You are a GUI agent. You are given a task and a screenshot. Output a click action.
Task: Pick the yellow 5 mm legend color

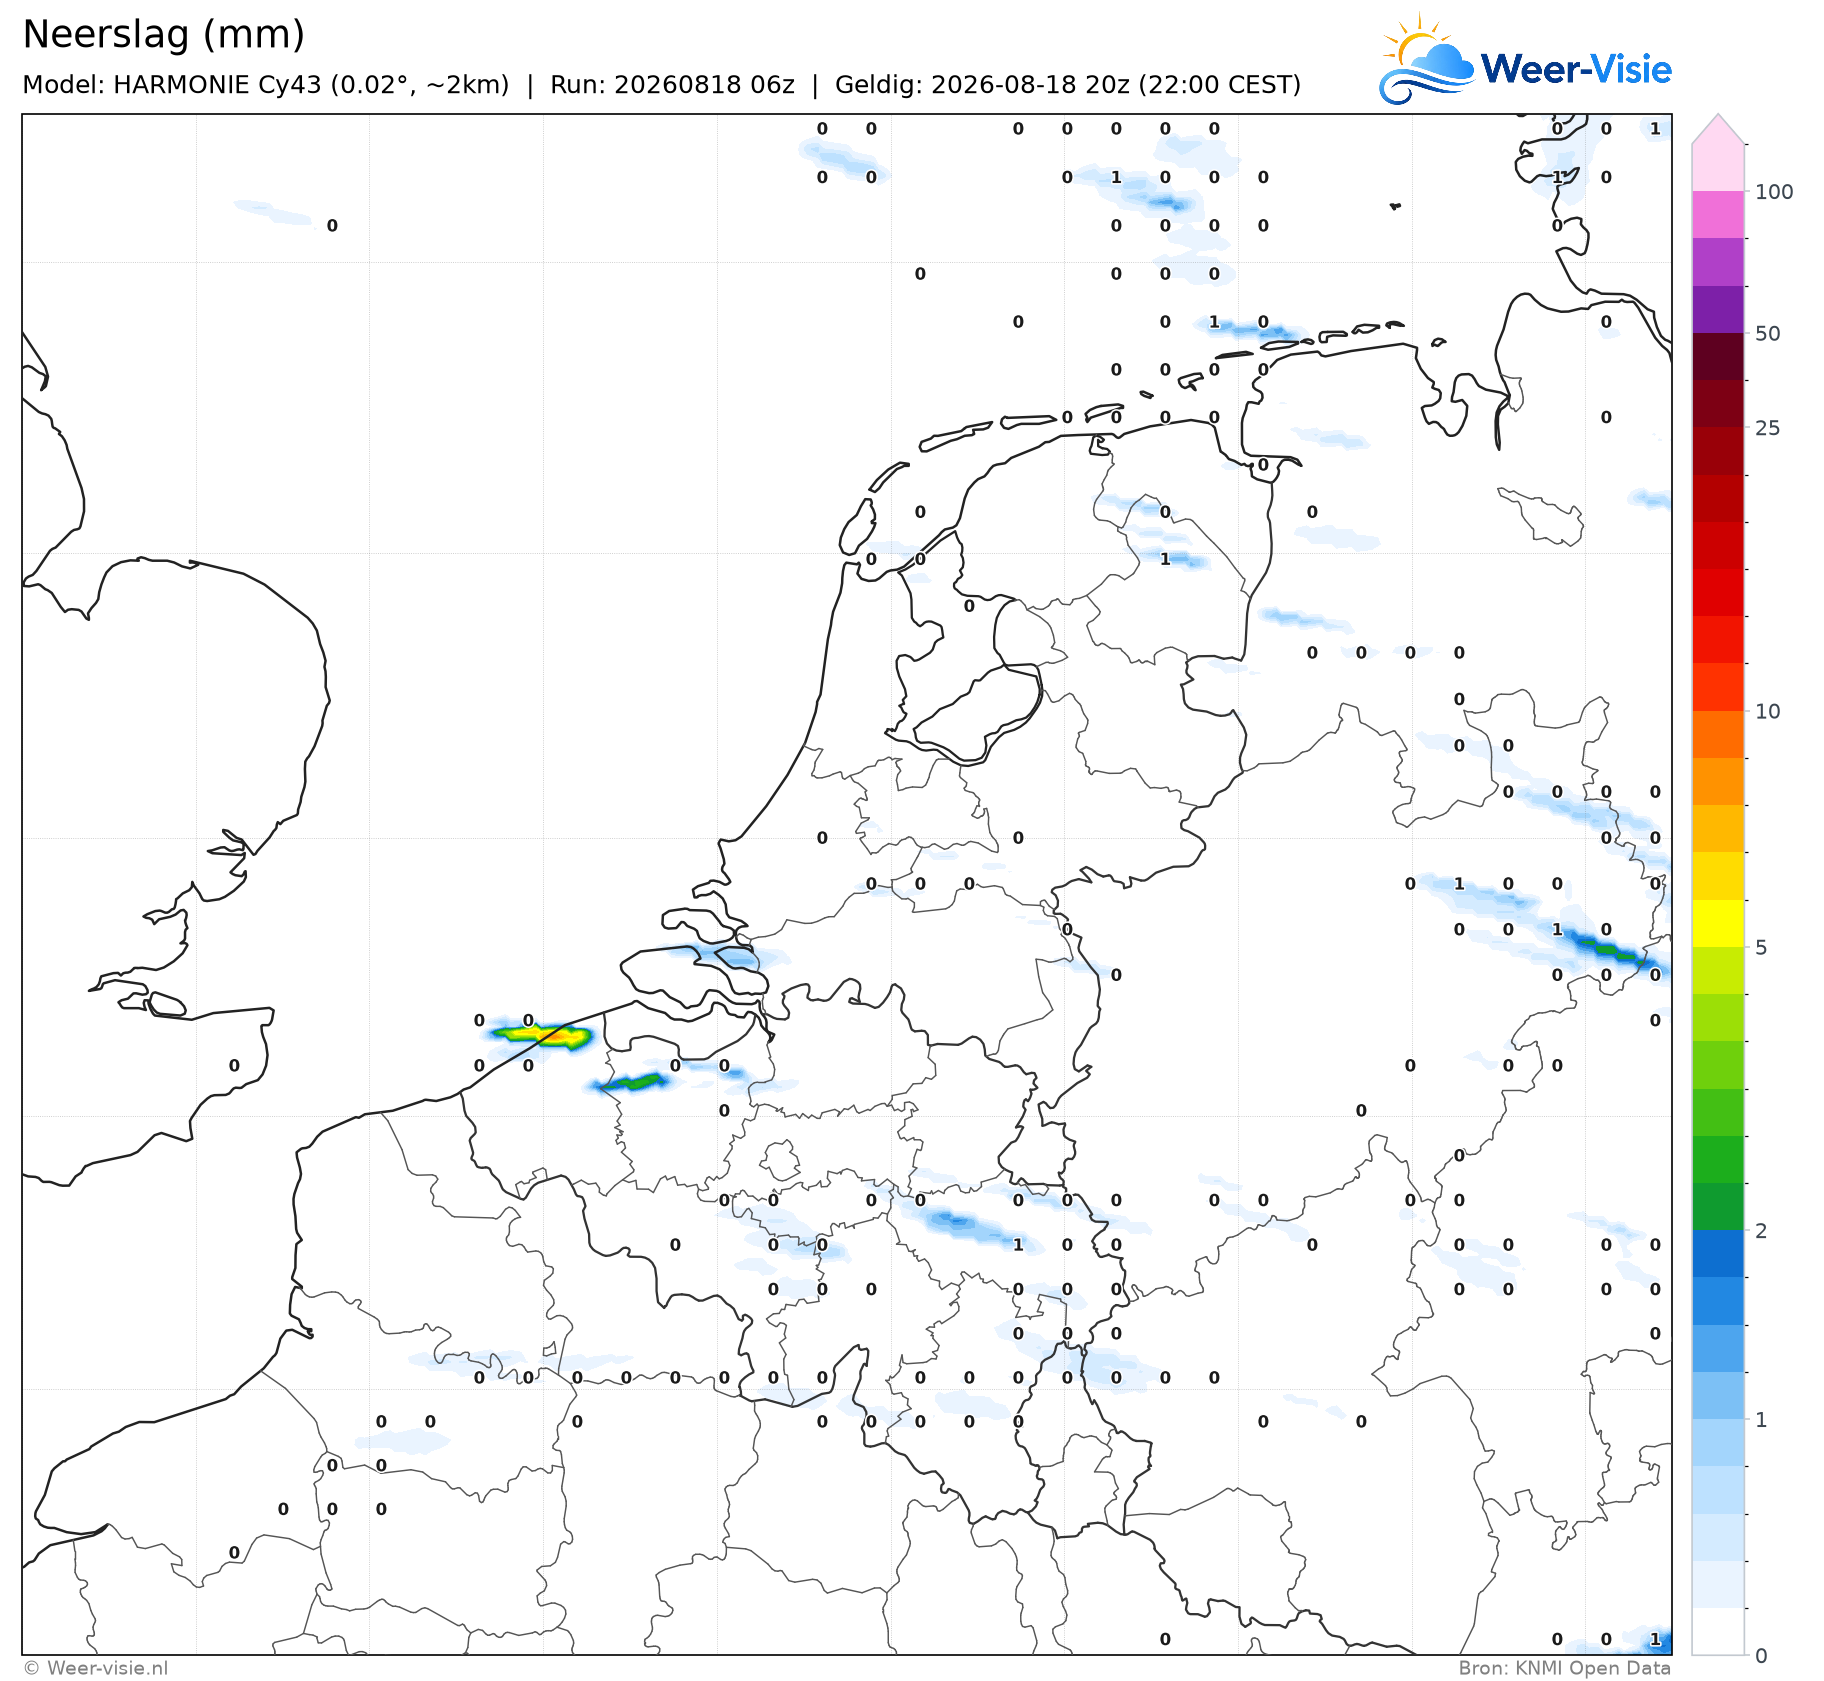pyautogui.click(x=1718, y=923)
